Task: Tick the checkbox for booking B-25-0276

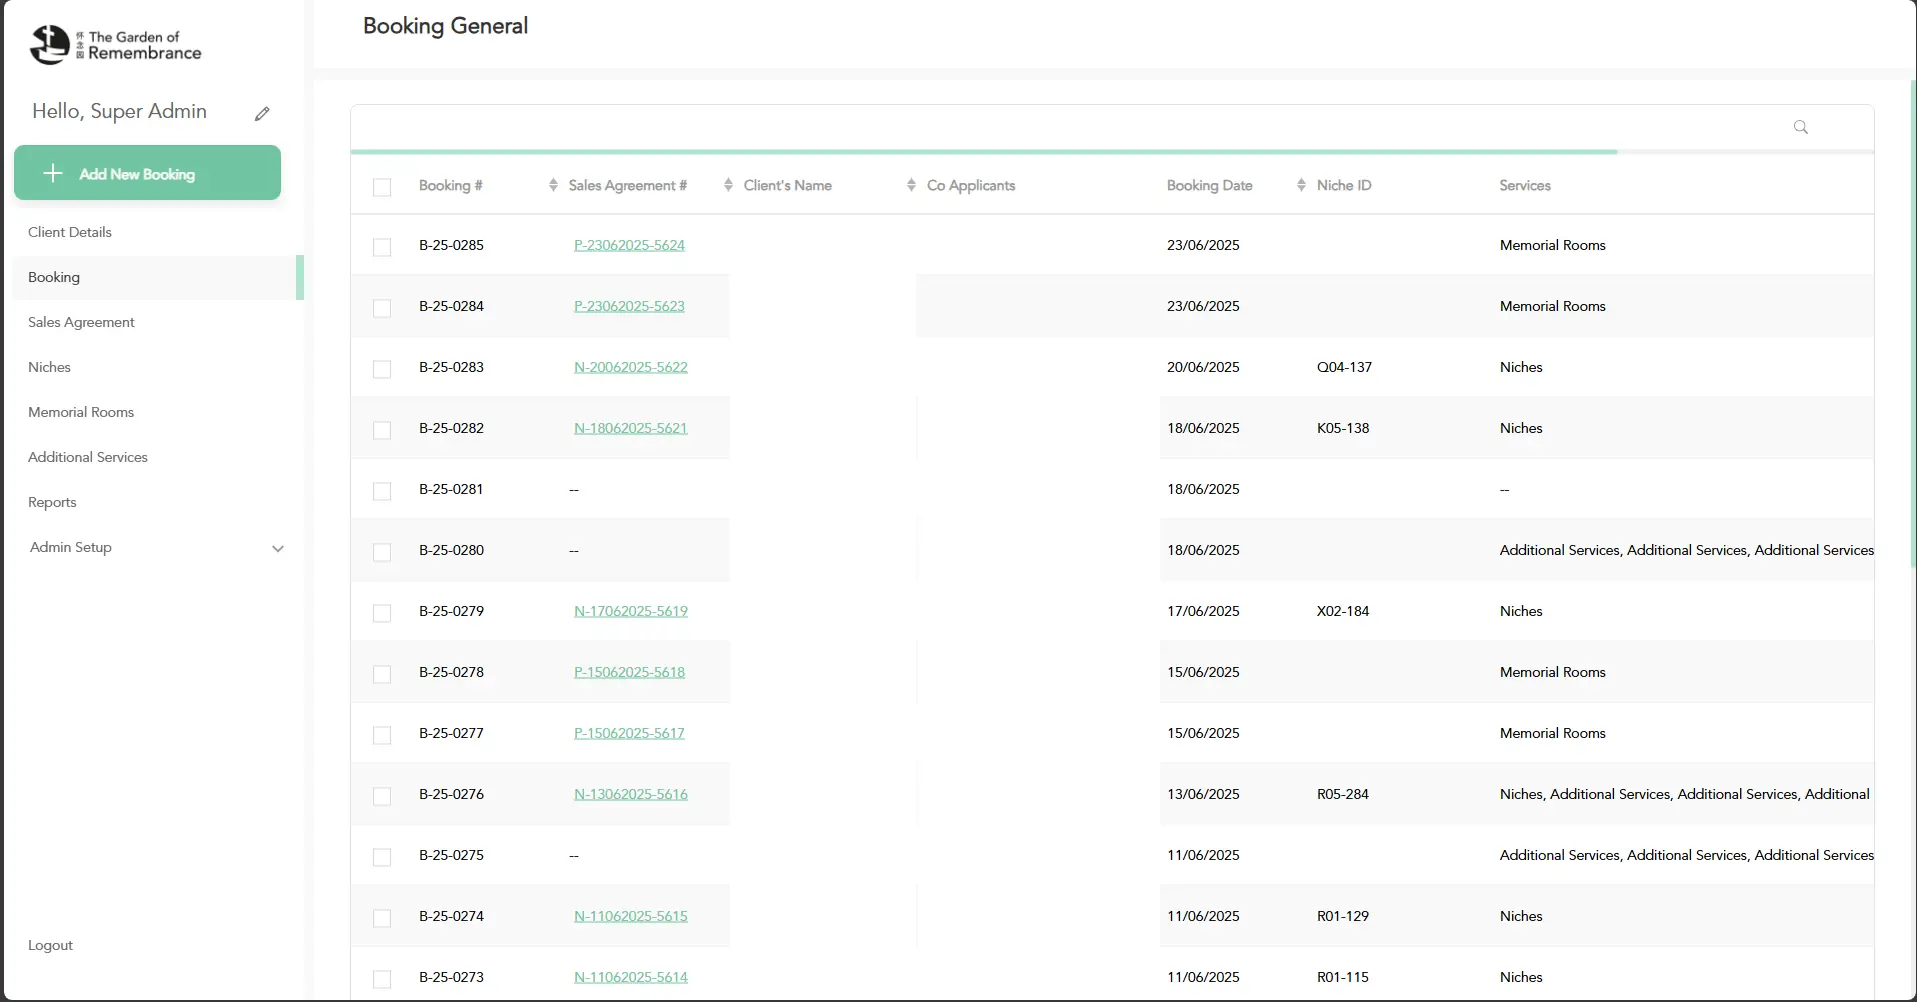Action: 382,796
